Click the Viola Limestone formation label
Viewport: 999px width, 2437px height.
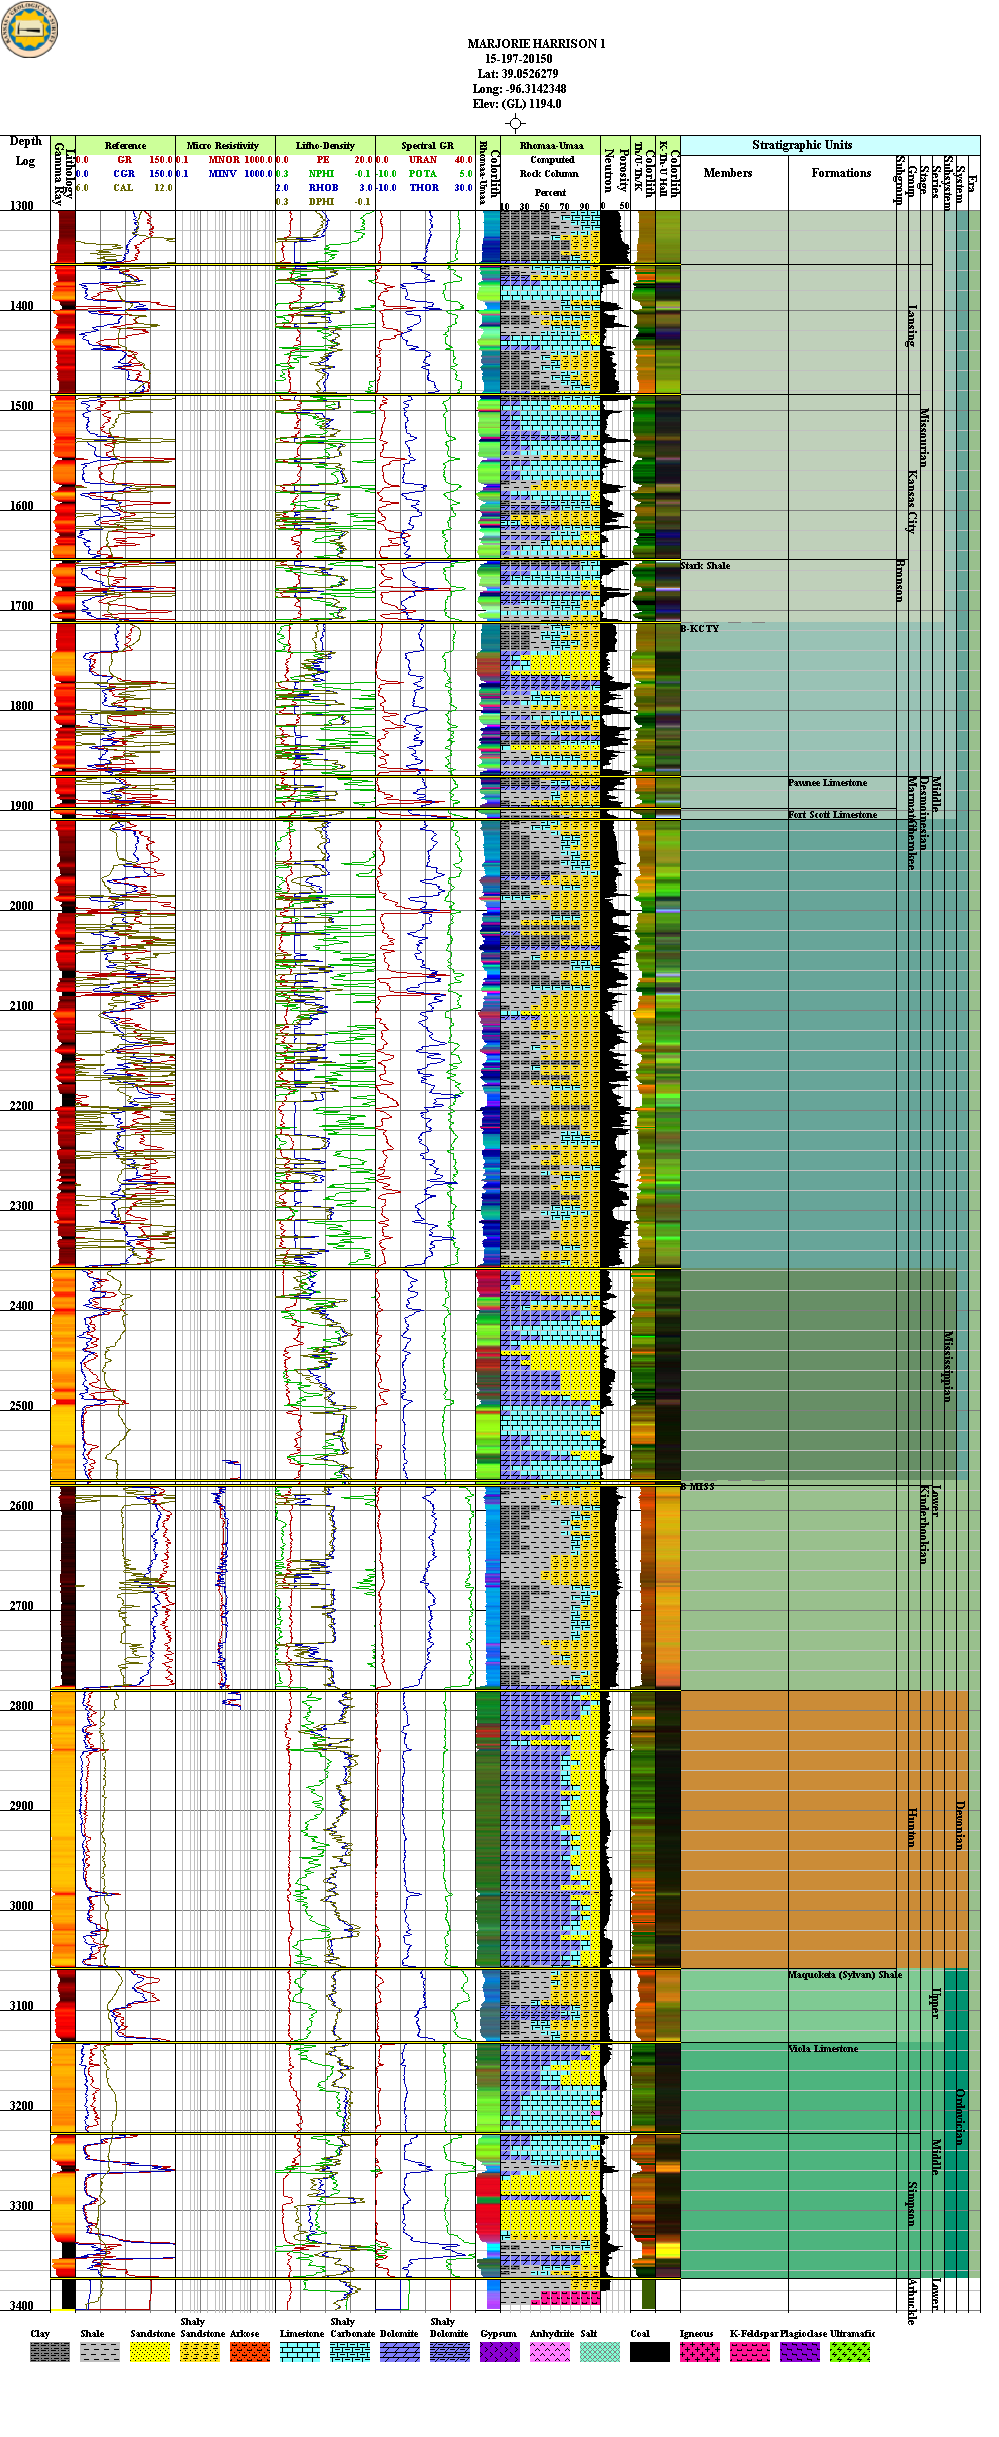(x=822, y=2049)
